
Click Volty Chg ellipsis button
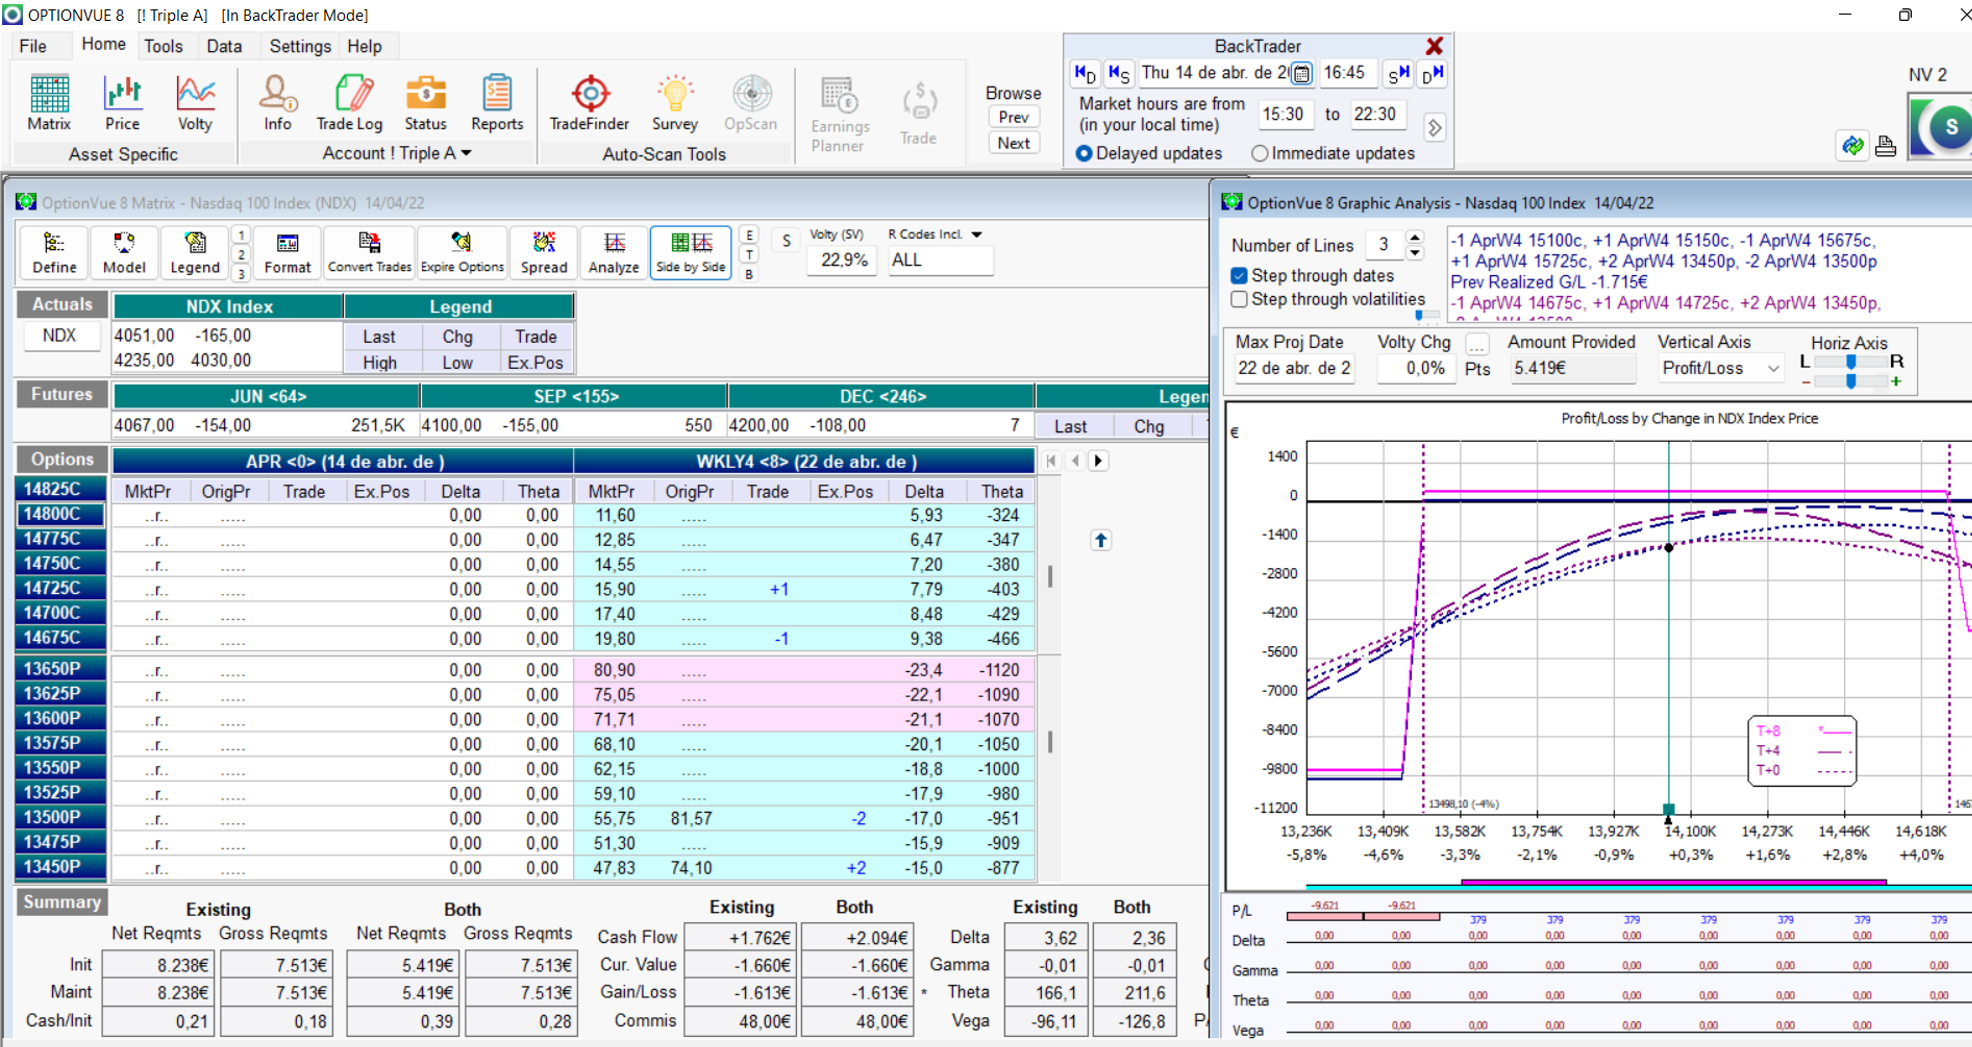click(1477, 344)
